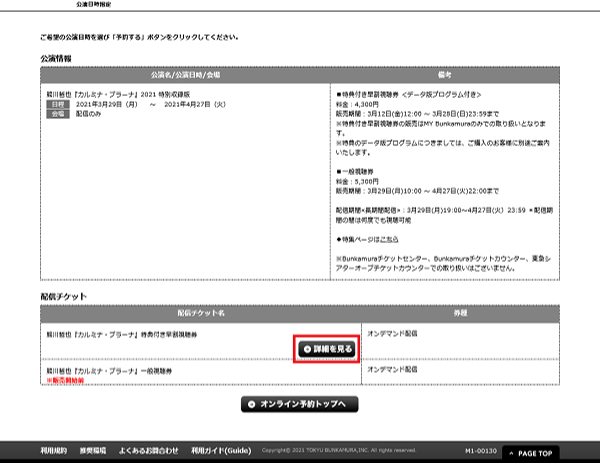Click the 日程 label badge
The width and height of the screenshot is (600, 463).
click(x=58, y=103)
